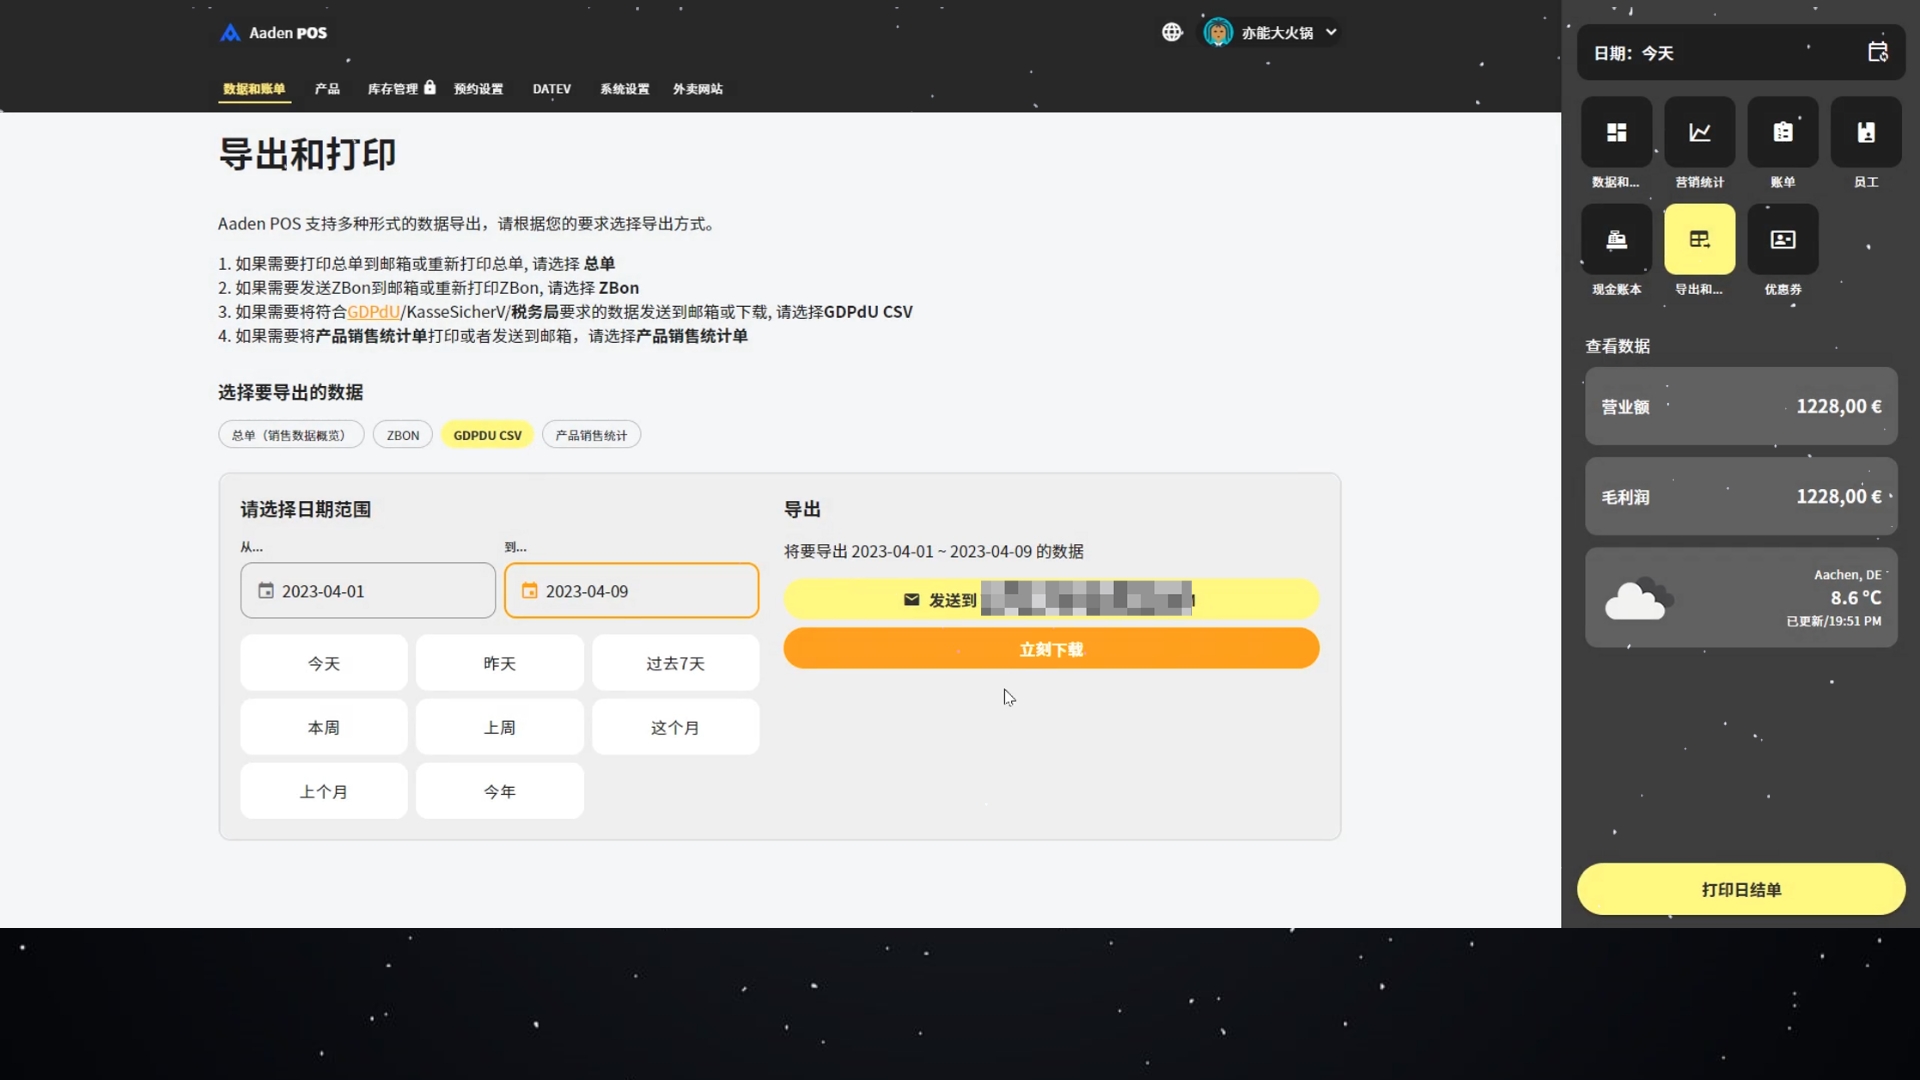Select the ZBON export chip
Image resolution: width=1920 pixels, height=1080 pixels.
pos(403,435)
